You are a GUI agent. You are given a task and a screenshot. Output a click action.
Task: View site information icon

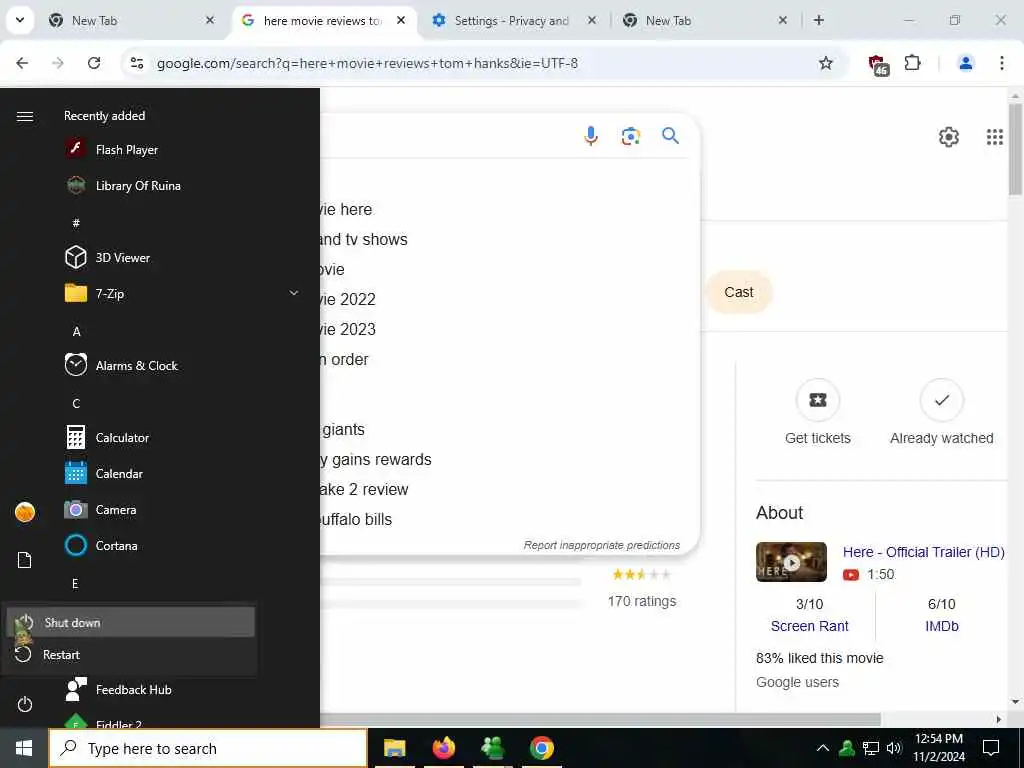pos(136,63)
